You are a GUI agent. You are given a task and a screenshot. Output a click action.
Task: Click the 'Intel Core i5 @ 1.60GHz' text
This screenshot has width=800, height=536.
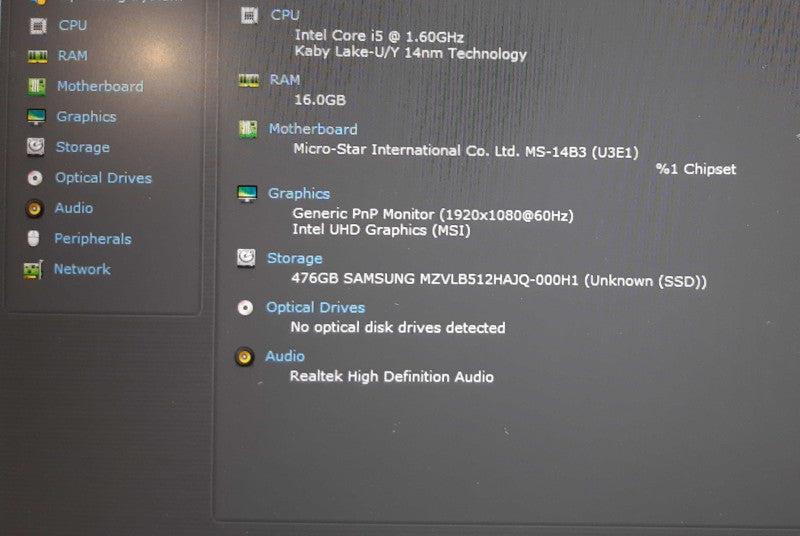(x=379, y=36)
